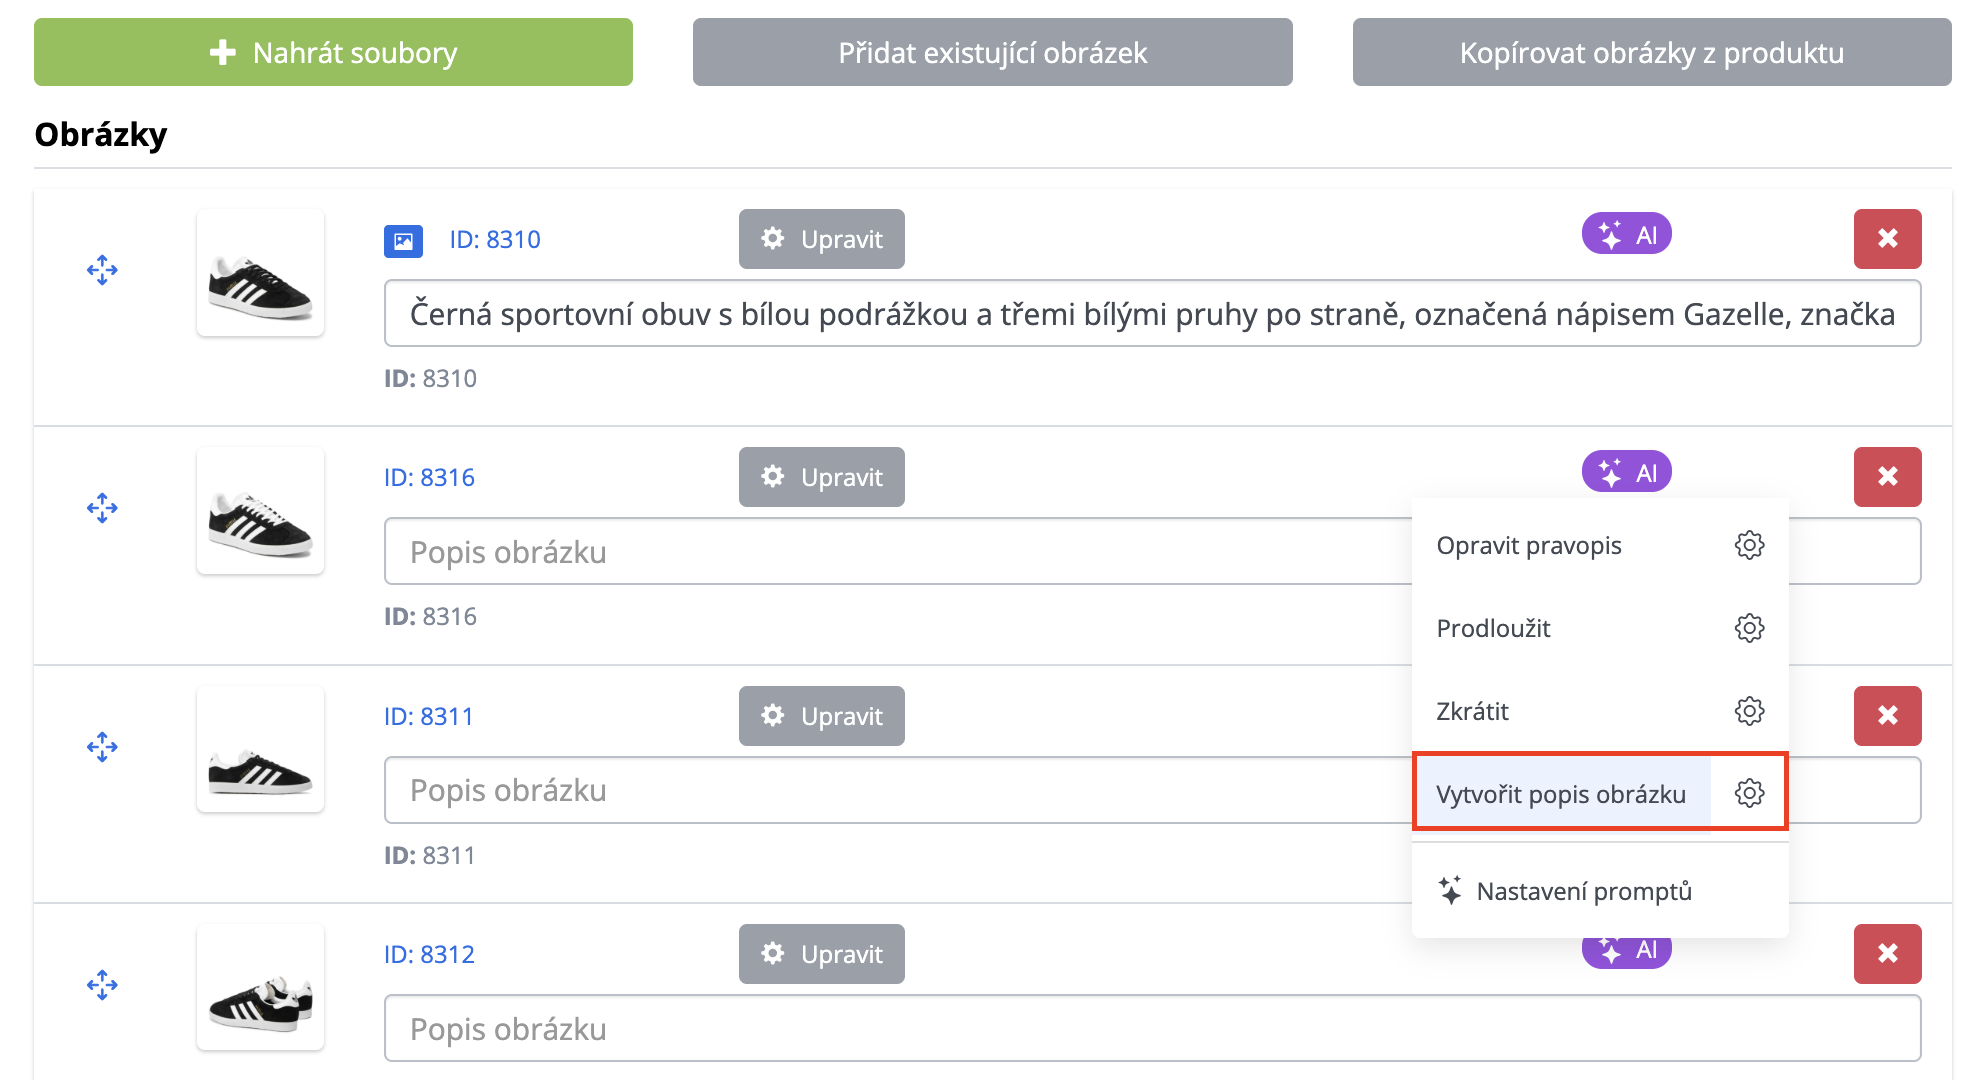Open settings gear for Opravit pravopis
The width and height of the screenshot is (1976, 1080).
[x=1749, y=545]
